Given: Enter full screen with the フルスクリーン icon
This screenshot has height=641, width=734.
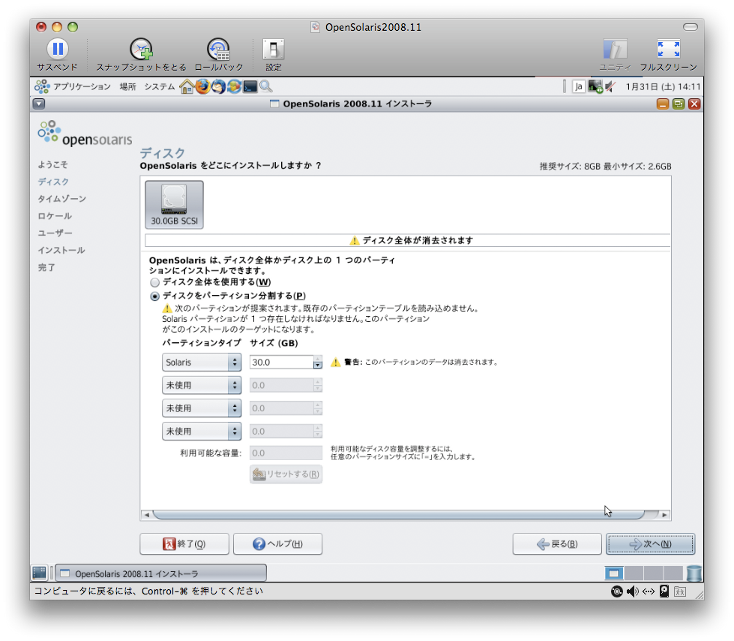Looking at the screenshot, I should click(x=668, y=49).
